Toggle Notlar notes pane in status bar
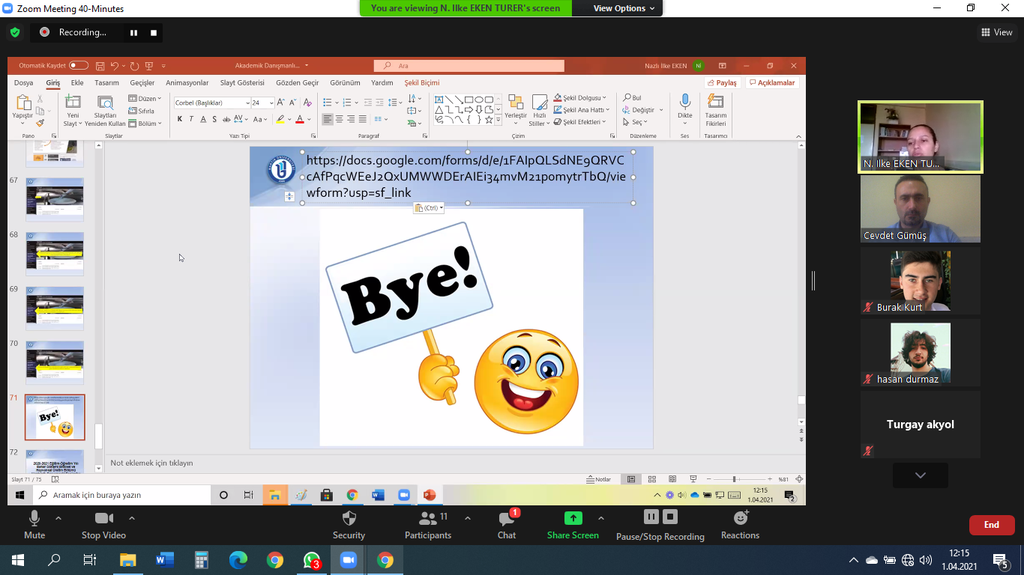The image size is (1024, 575). (599, 479)
